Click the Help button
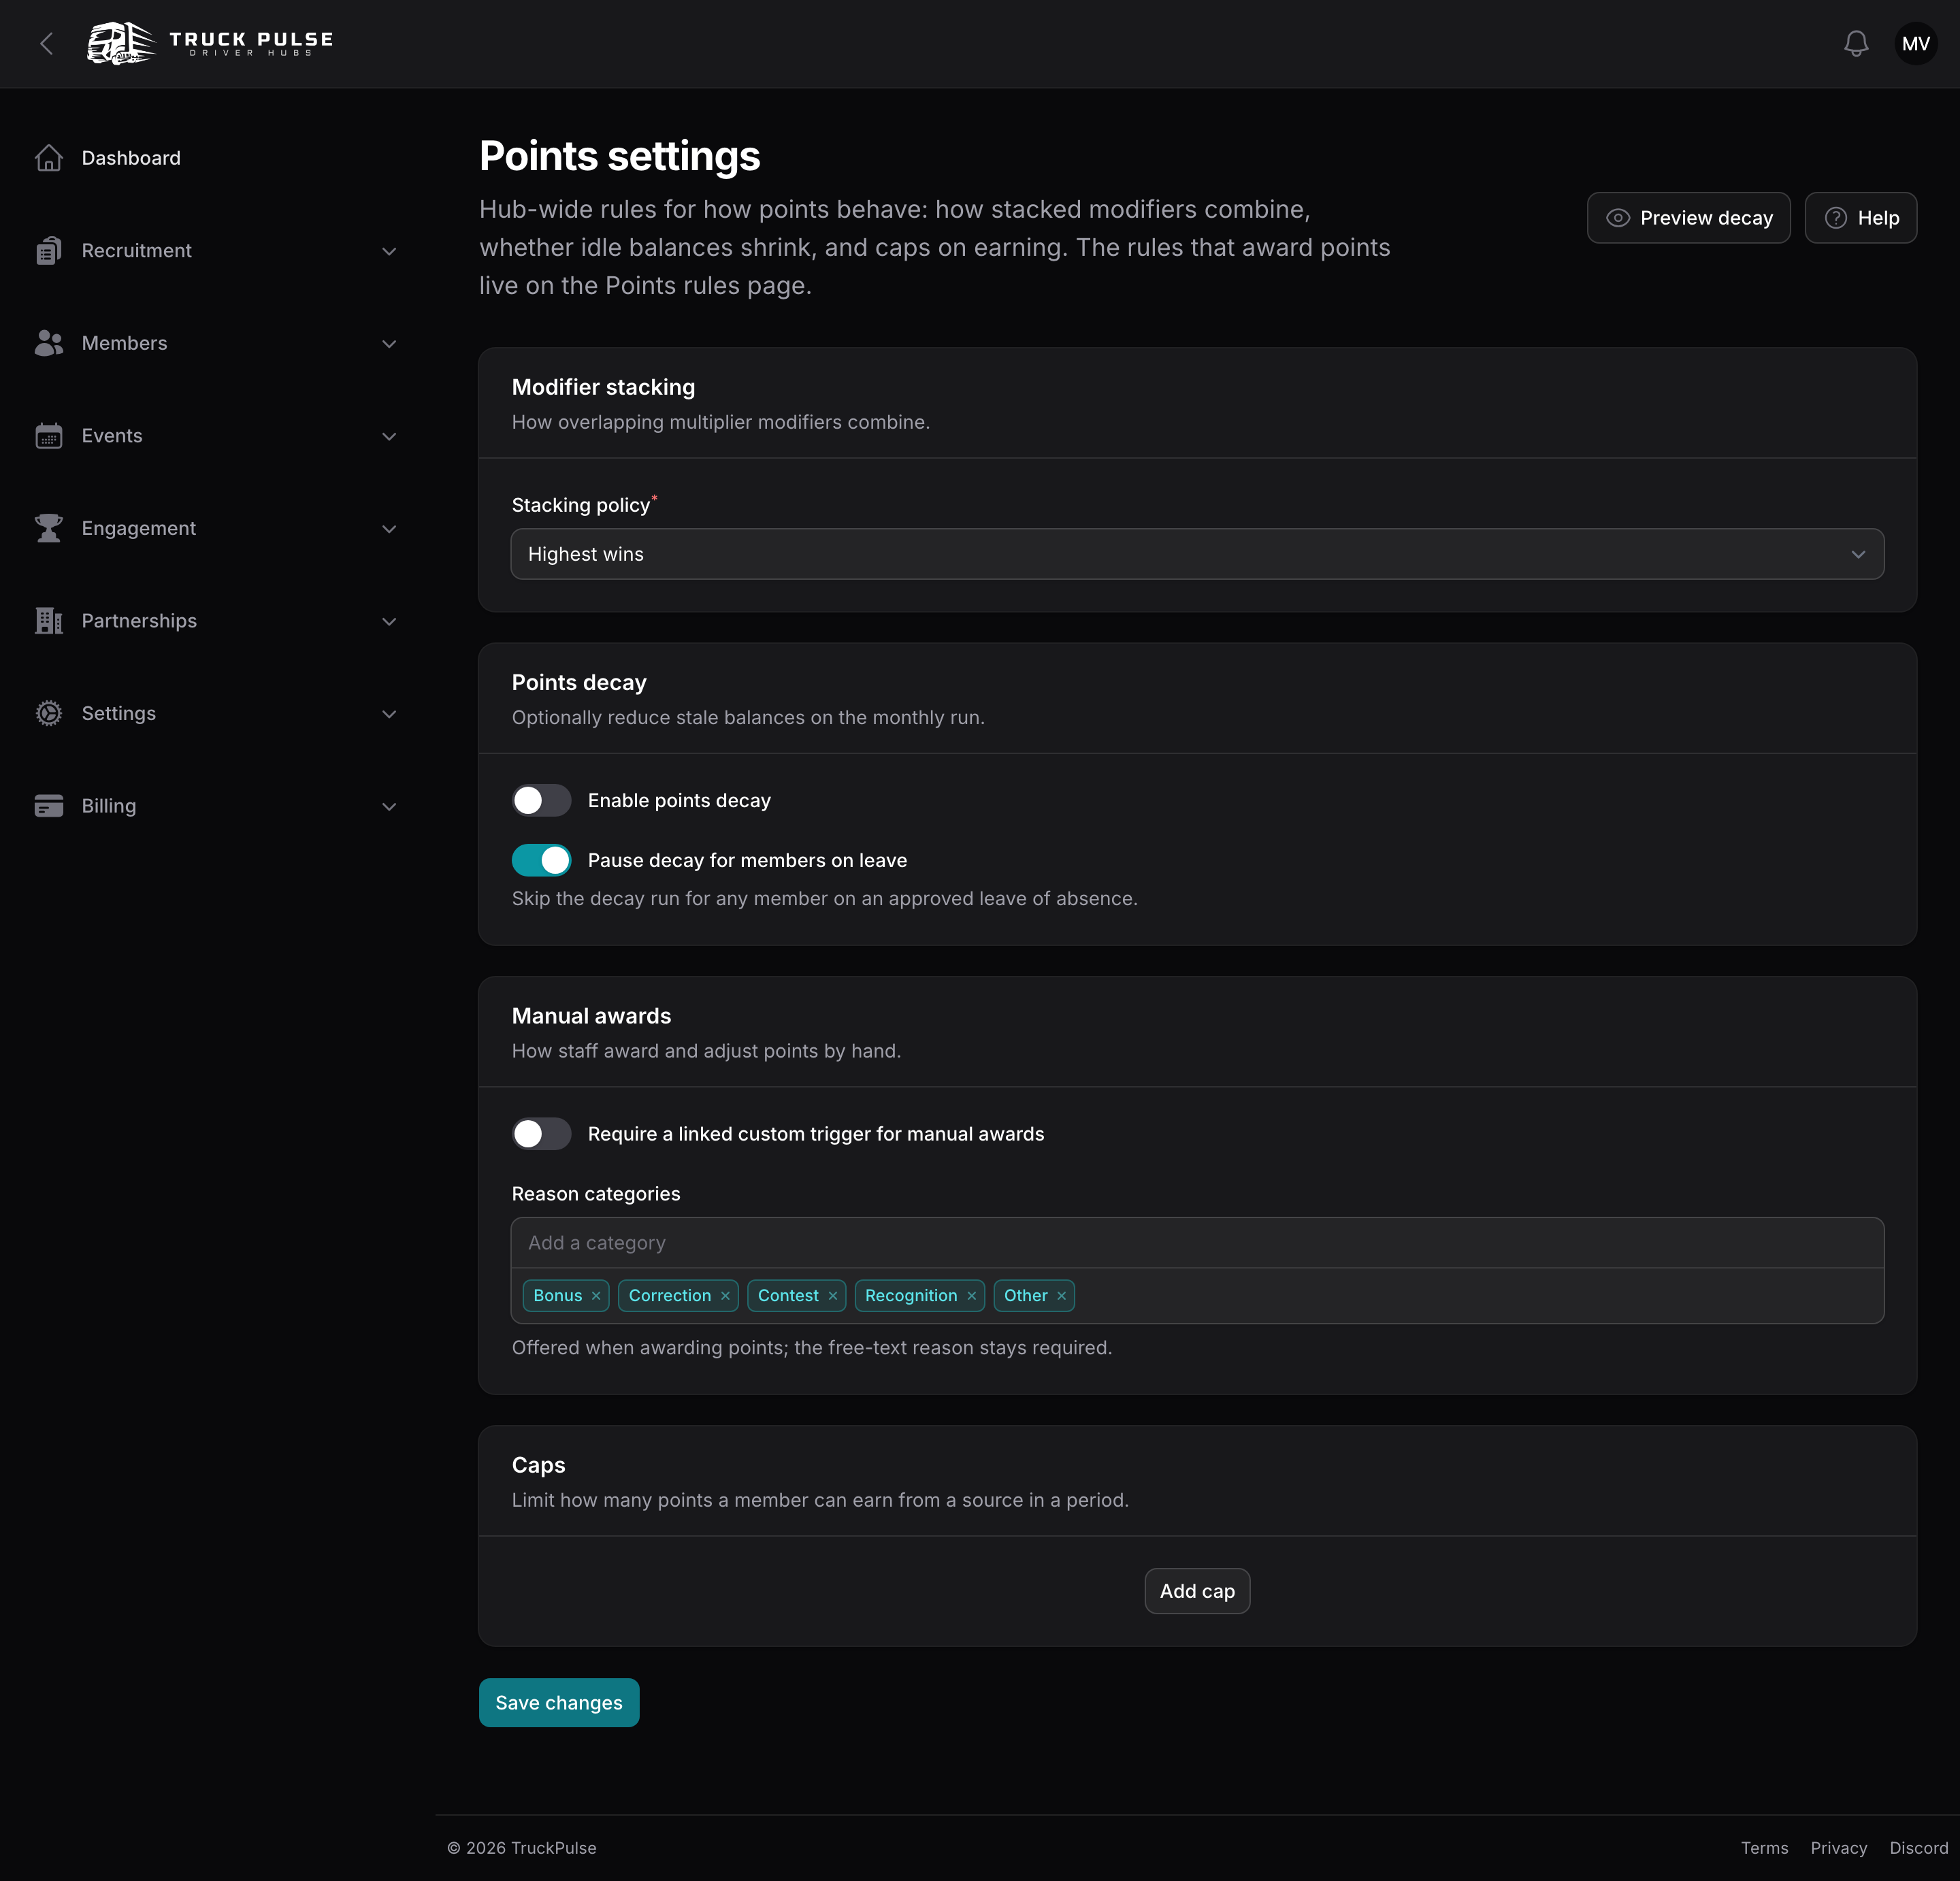 click(x=1860, y=218)
